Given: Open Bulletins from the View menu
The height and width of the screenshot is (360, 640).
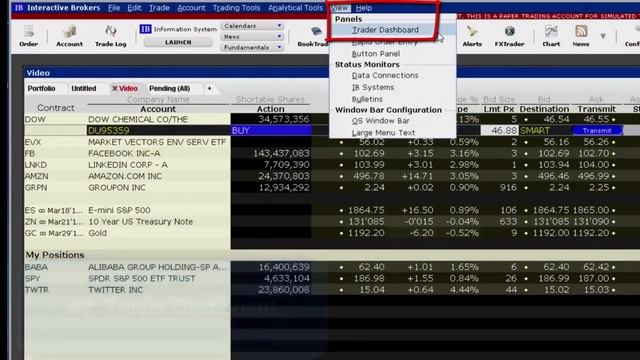Looking at the screenshot, I should [367, 99].
